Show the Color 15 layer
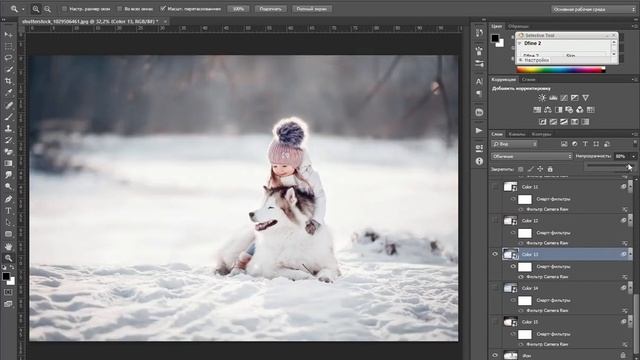Viewport: 640px width, 360px height. (495, 322)
